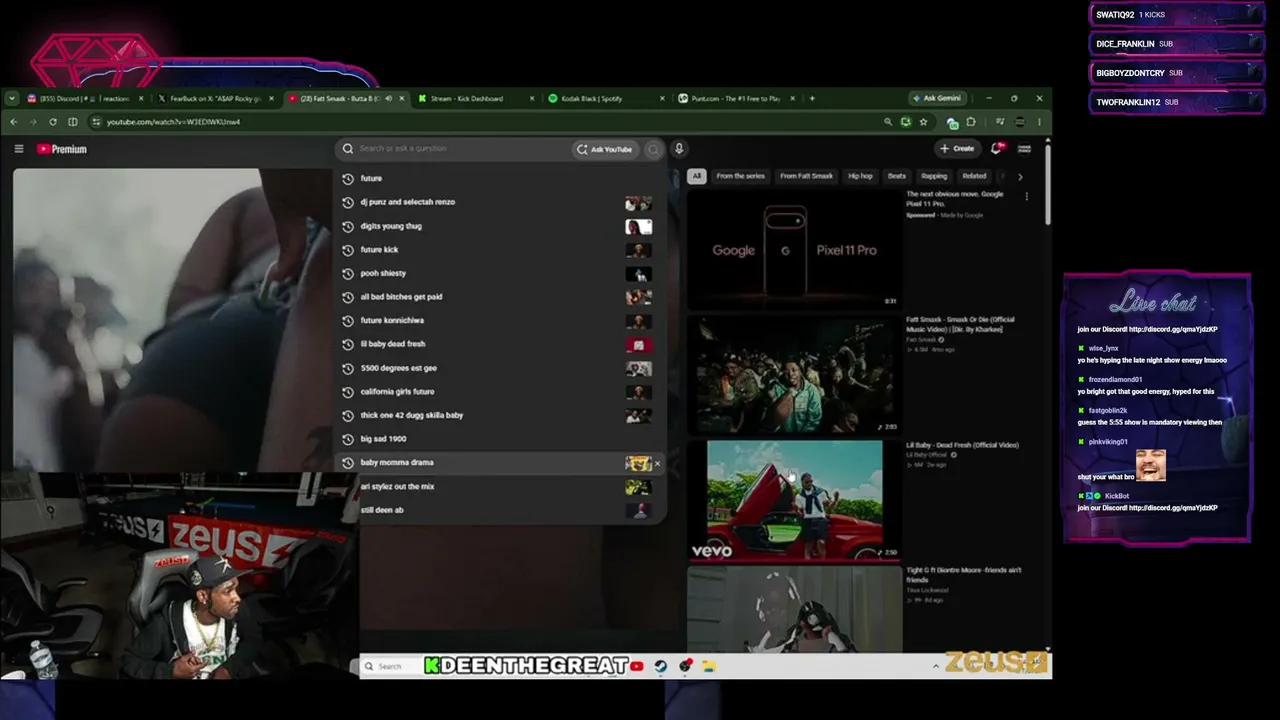Expand the tab search dropdown arrow
This screenshot has height=720, width=1280.
pos(11,98)
